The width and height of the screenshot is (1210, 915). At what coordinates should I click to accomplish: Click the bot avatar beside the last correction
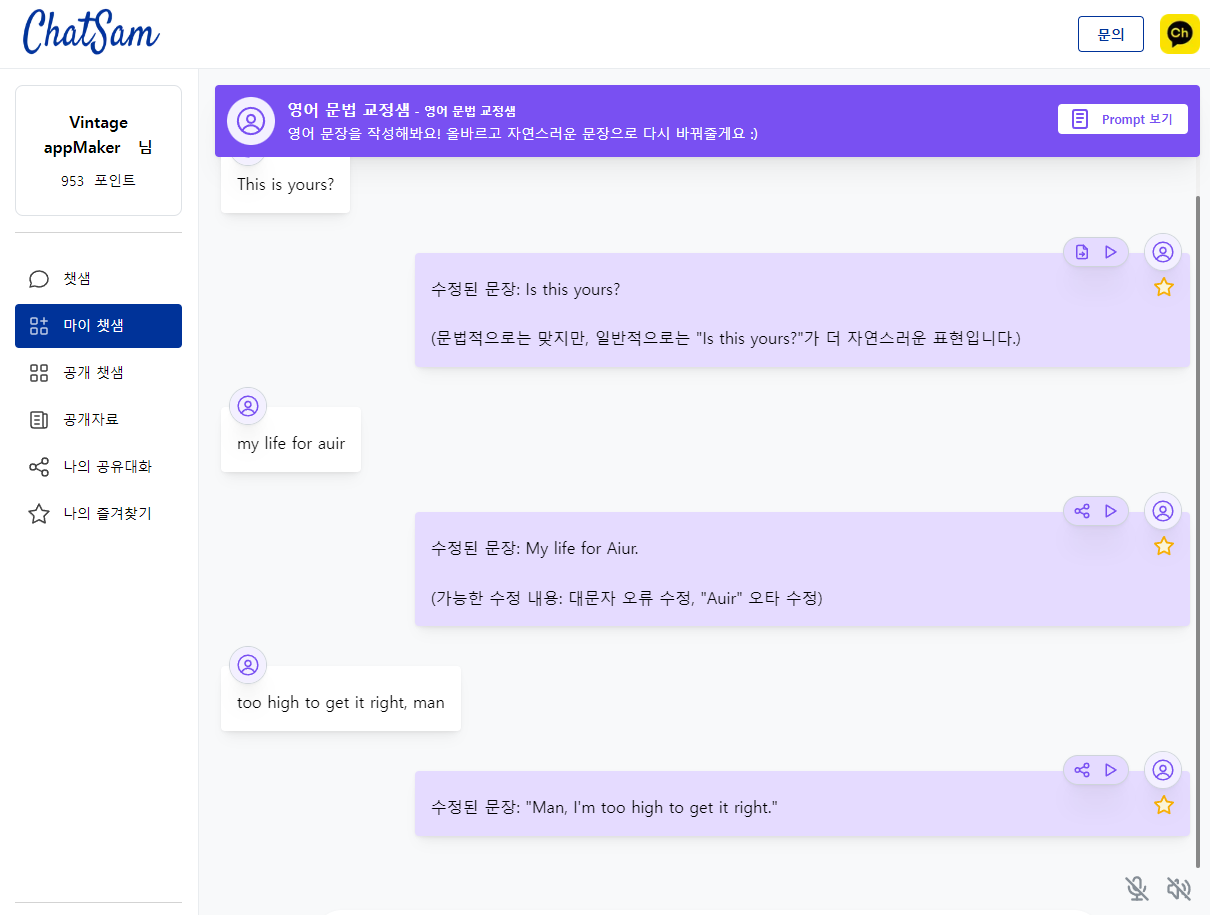1163,770
